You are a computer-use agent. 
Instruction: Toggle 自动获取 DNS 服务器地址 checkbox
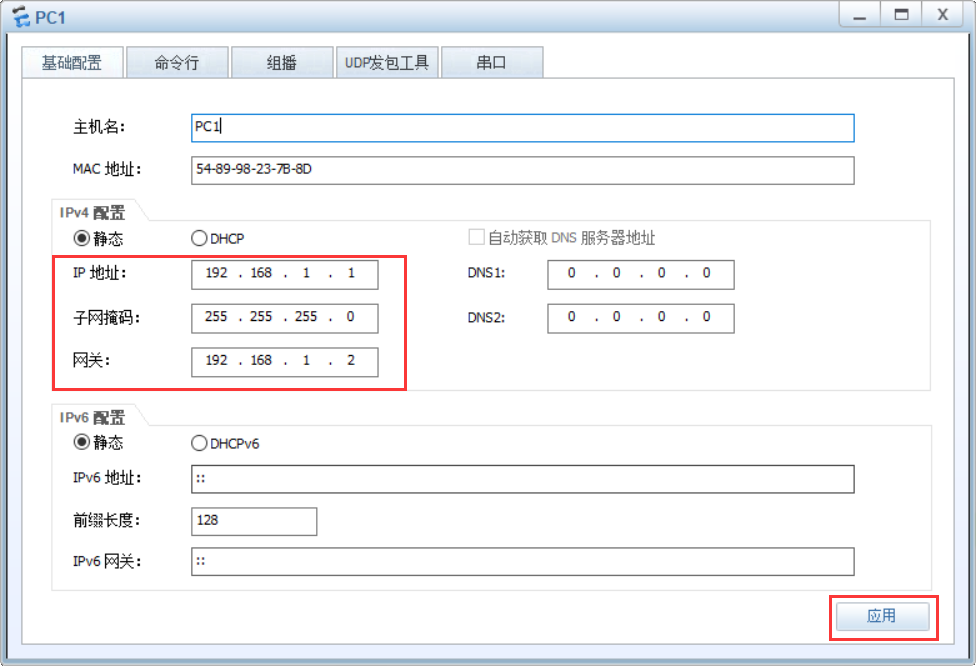point(476,237)
